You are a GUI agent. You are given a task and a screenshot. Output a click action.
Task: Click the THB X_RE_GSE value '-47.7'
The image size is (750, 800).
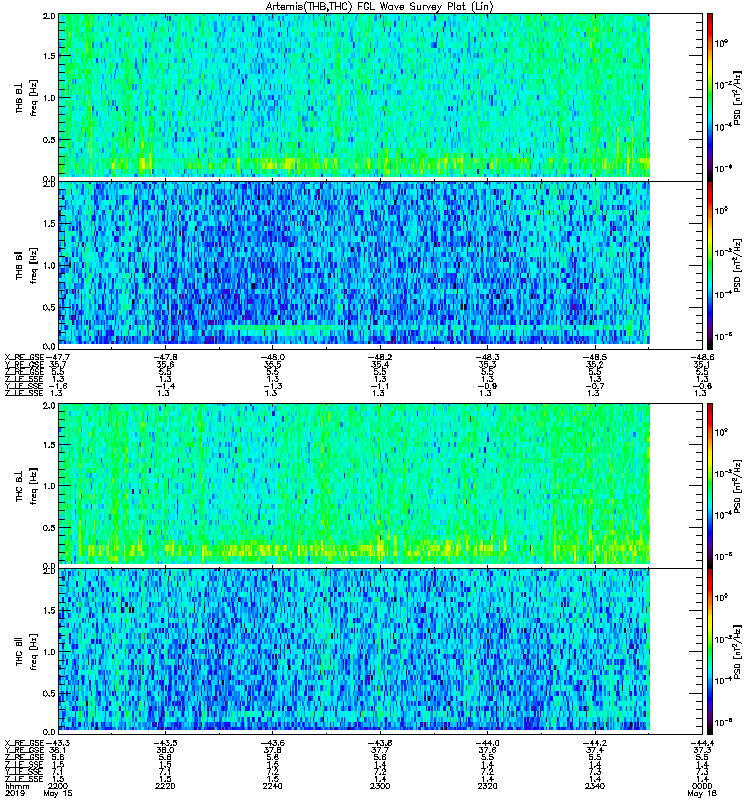[x=57, y=357]
